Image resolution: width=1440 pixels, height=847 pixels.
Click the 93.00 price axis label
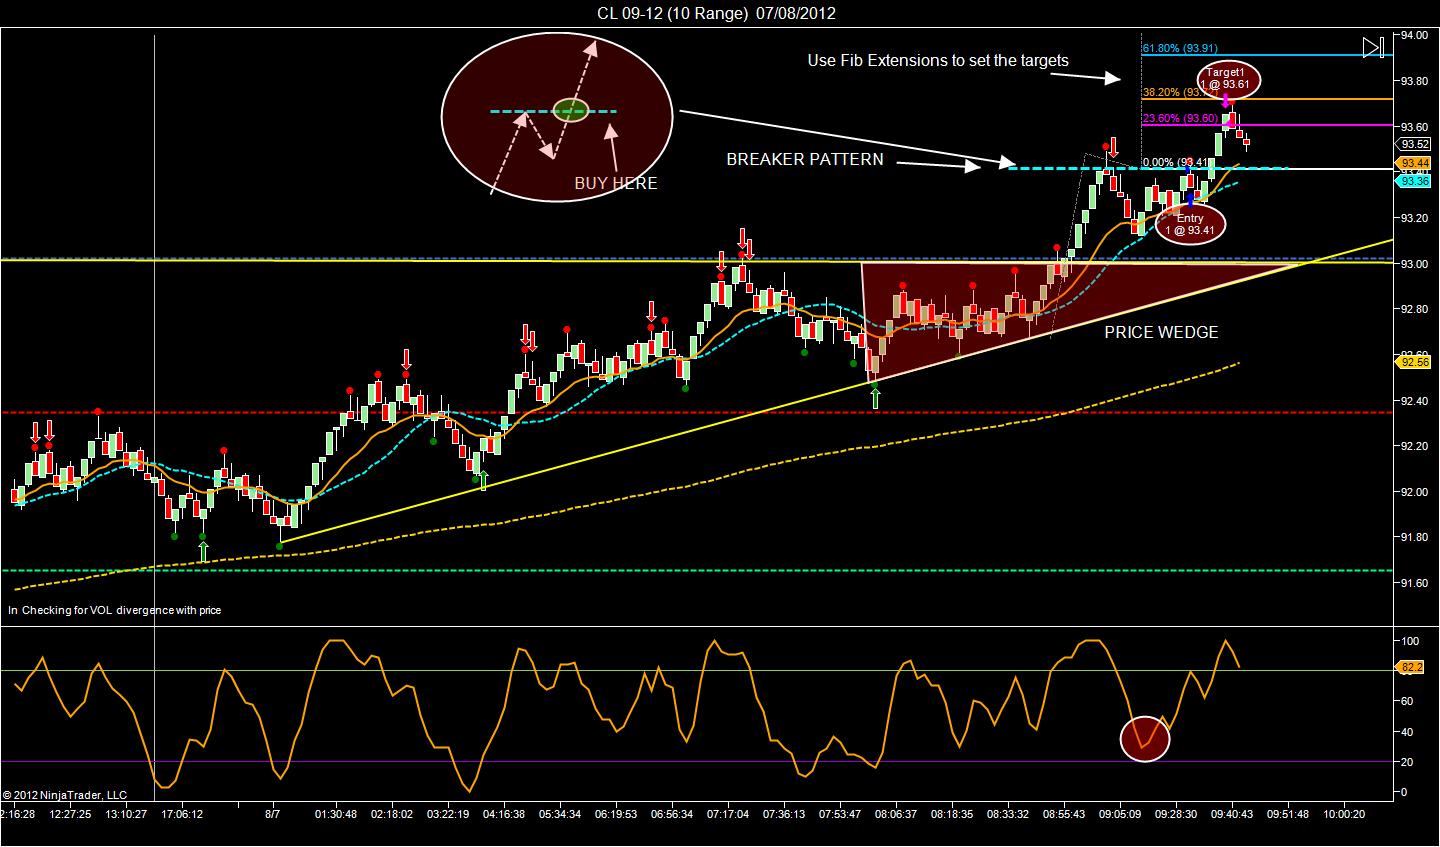1415,264
